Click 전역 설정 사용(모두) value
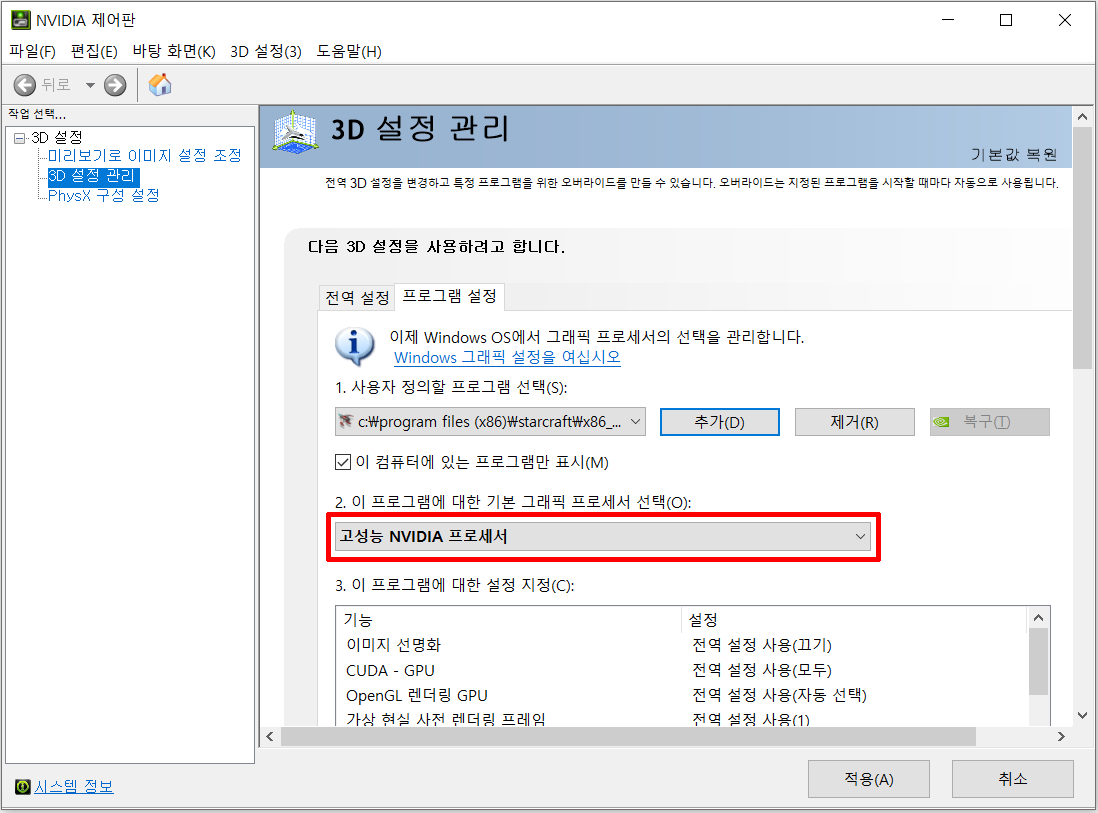Image resolution: width=1098 pixels, height=813 pixels. (x=762, y=670)
